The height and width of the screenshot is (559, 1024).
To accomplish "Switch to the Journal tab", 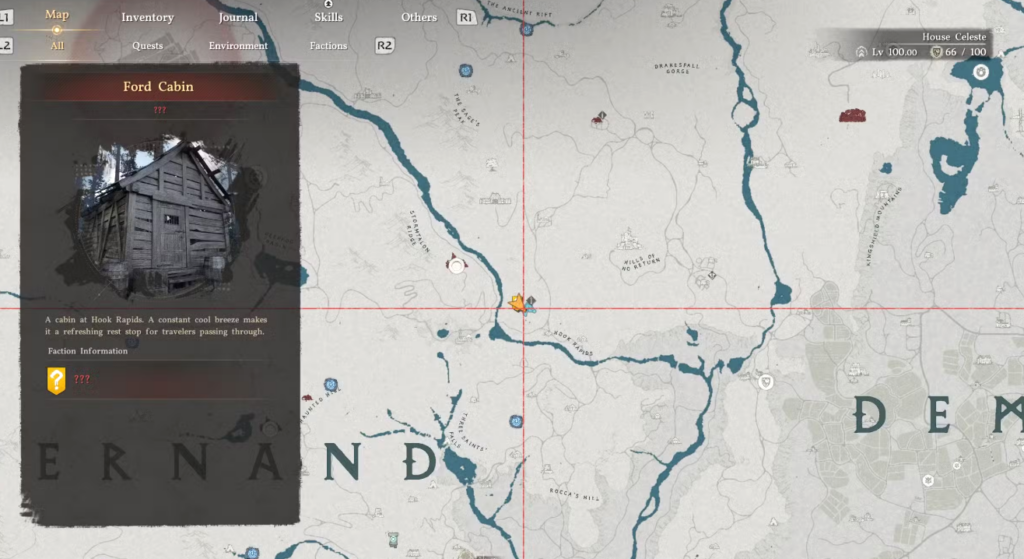I will [x=238, y=17].
